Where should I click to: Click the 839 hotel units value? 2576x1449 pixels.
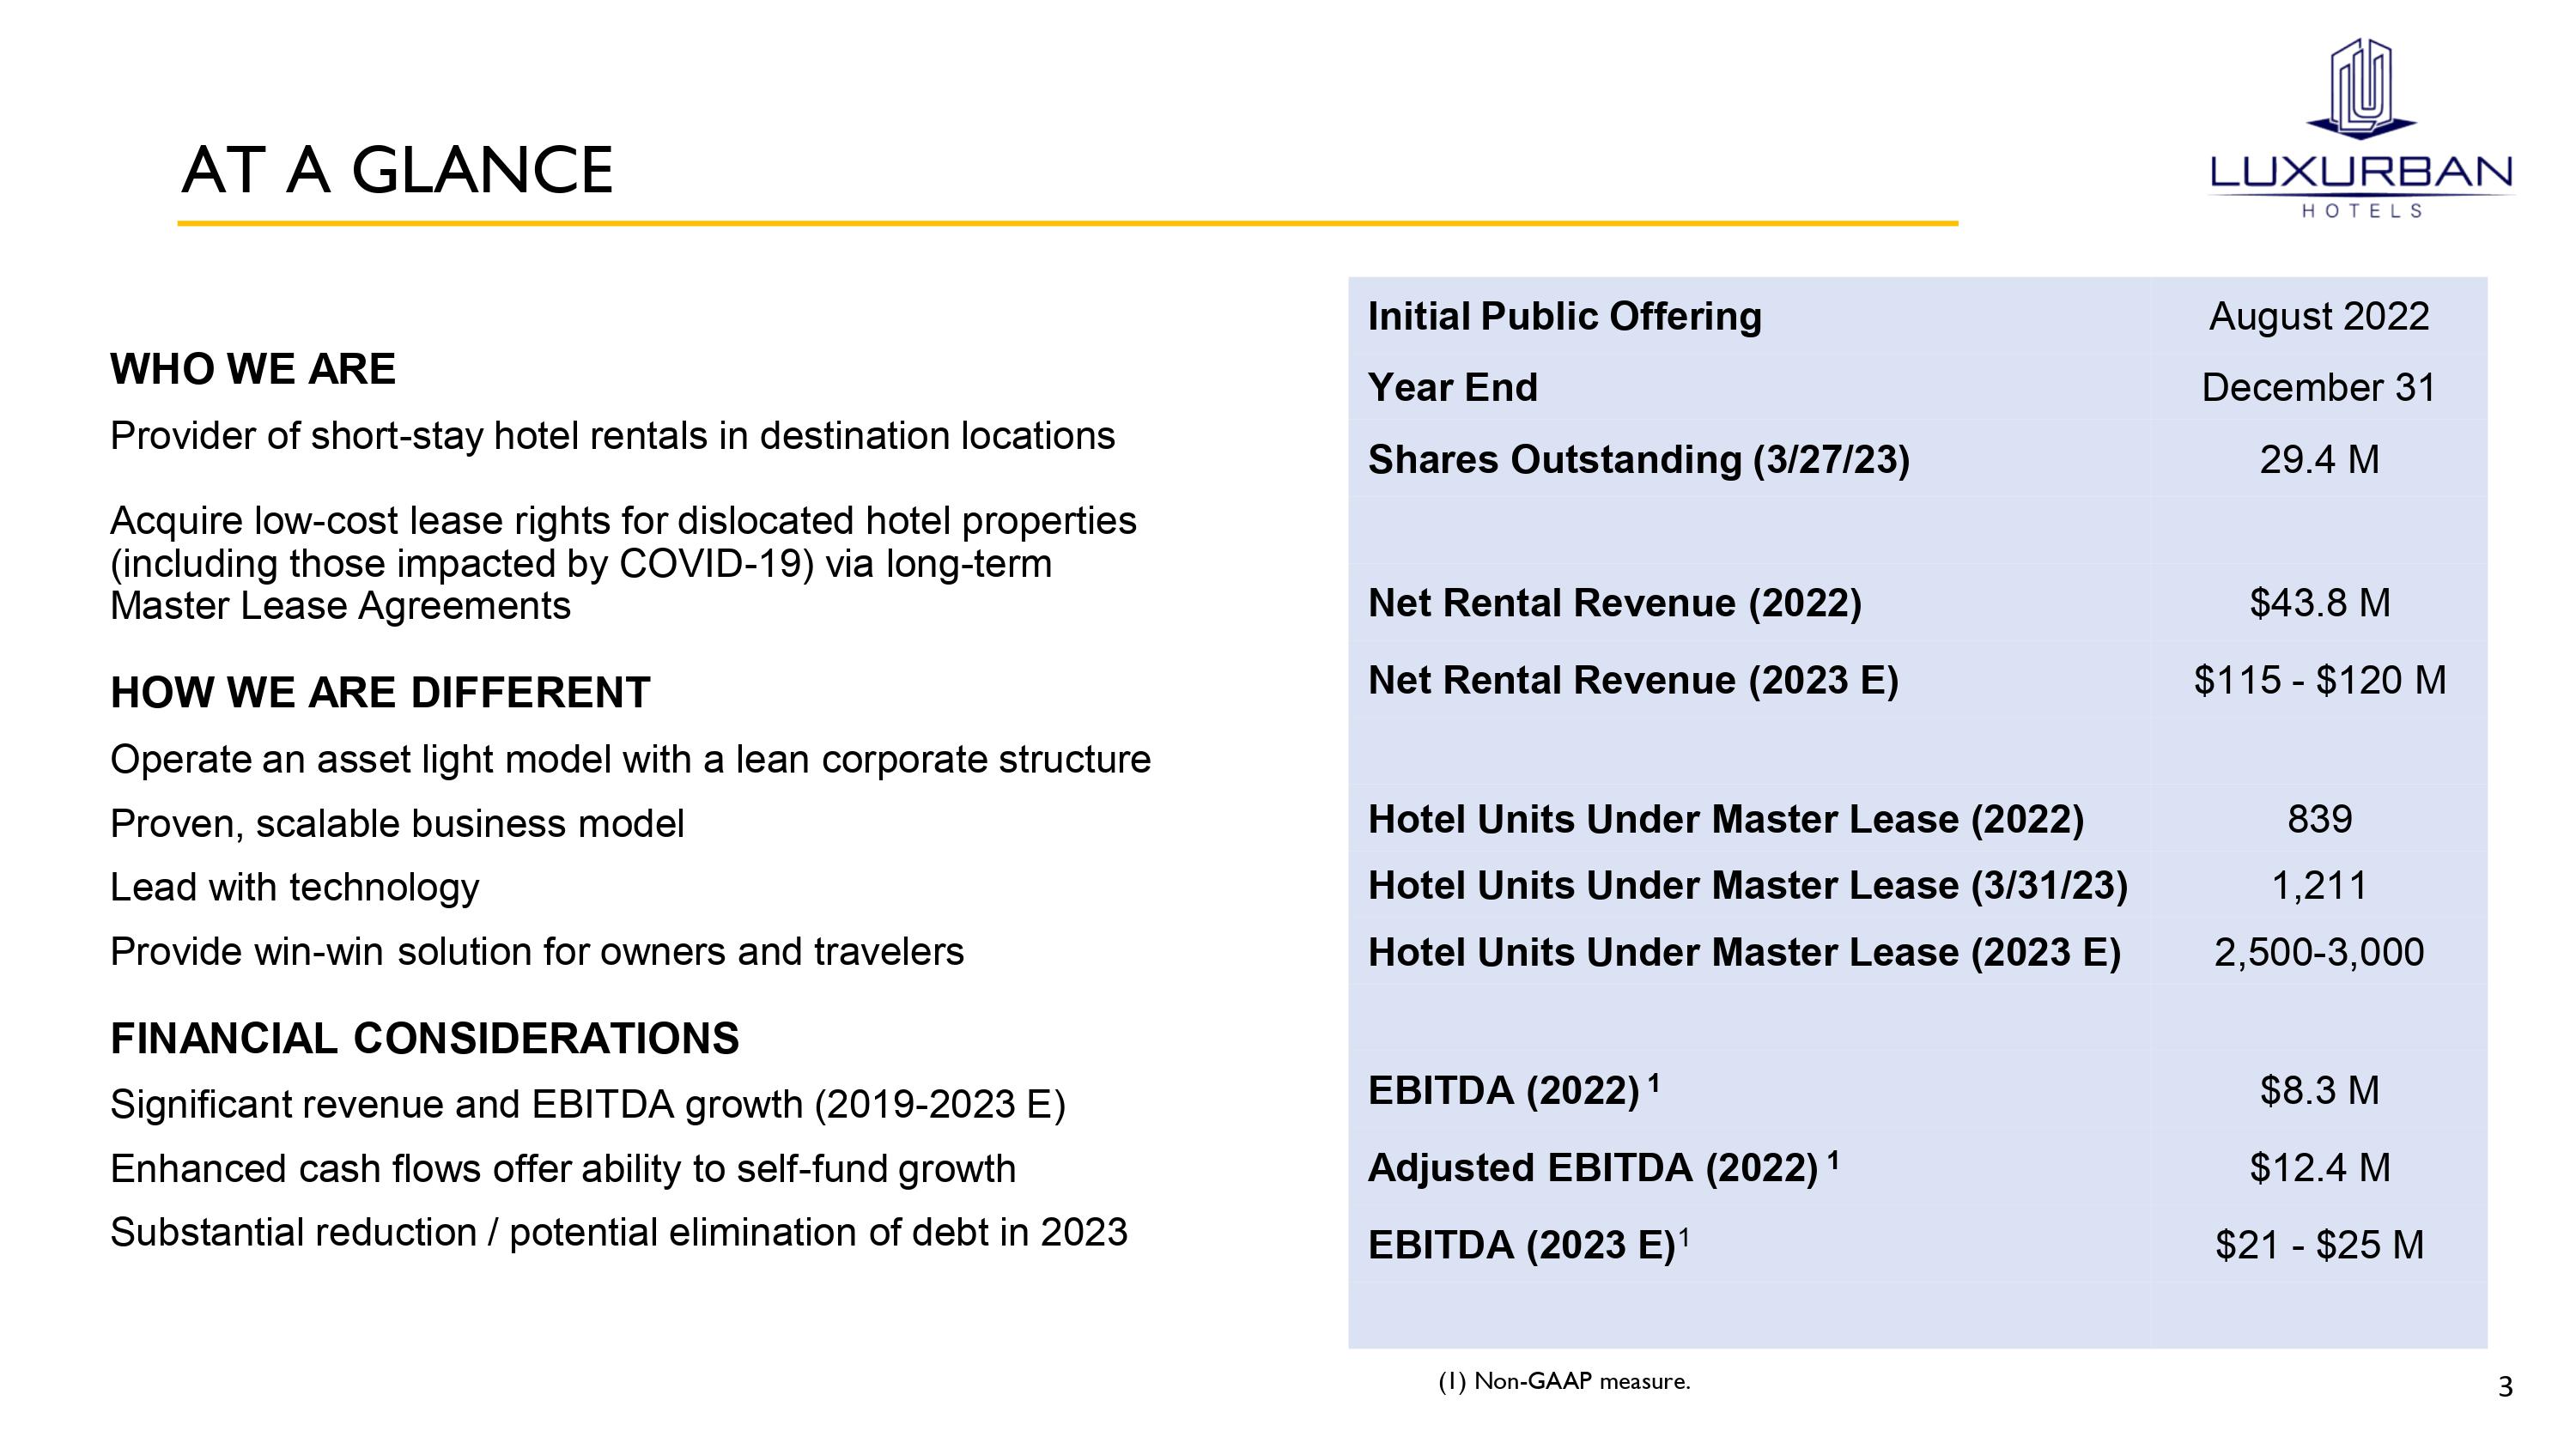2319,819
